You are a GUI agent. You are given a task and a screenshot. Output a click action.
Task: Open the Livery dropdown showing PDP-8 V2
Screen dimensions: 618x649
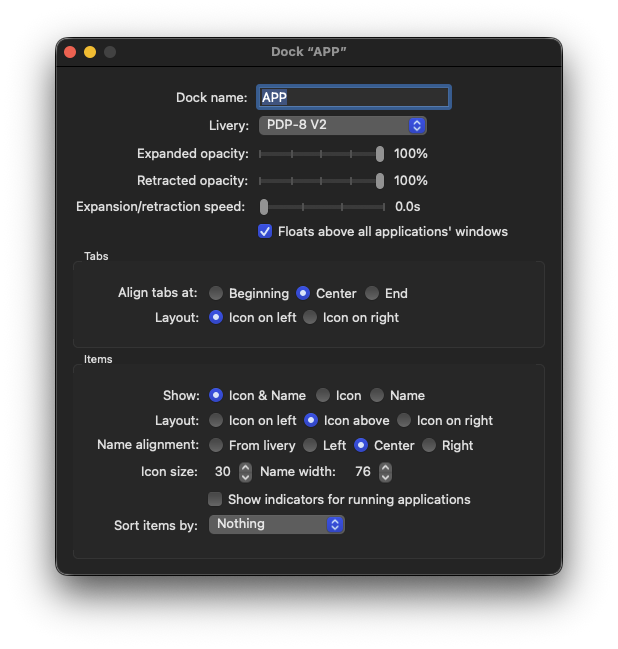click(x=343, y=125)
